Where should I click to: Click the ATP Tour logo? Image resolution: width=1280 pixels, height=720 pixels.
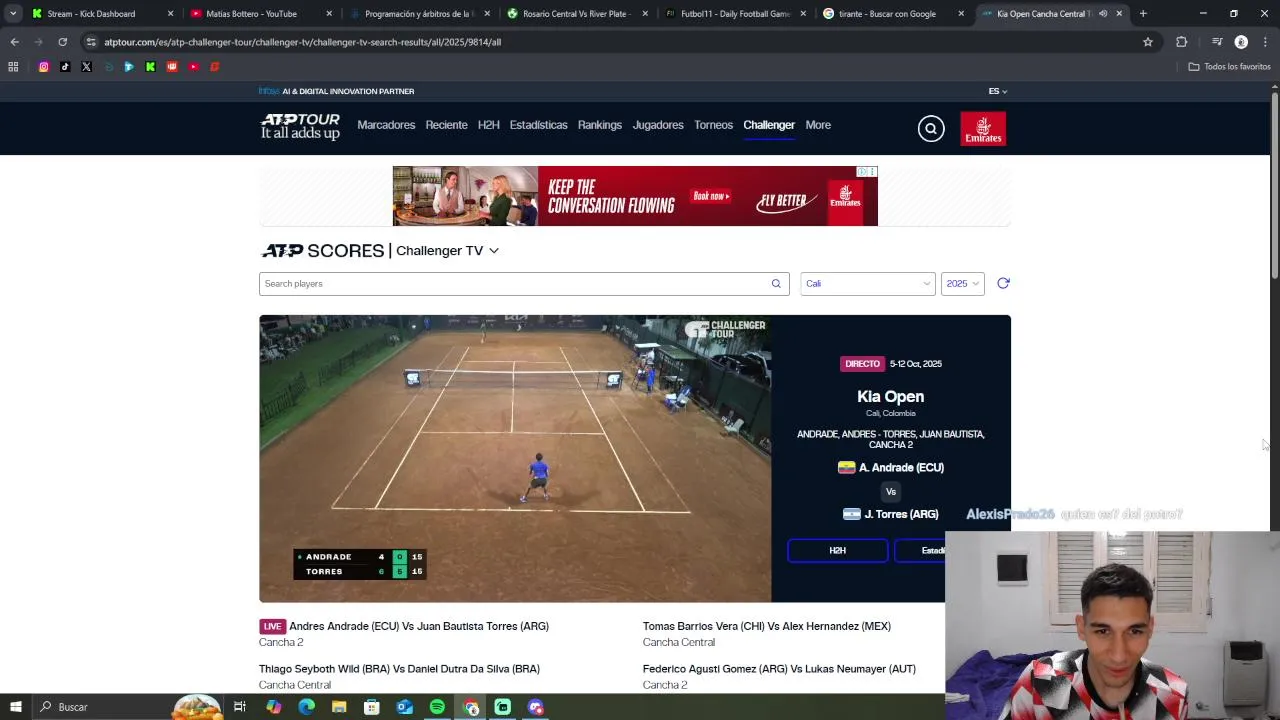(300, 126)
